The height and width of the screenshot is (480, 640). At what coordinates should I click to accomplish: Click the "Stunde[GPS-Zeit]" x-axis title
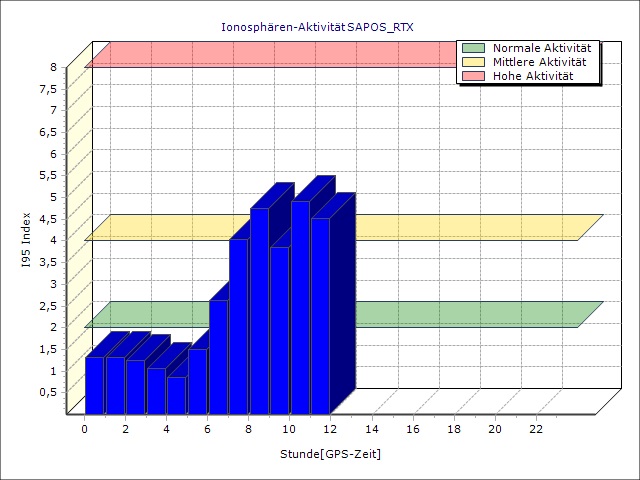coord(330,454)
